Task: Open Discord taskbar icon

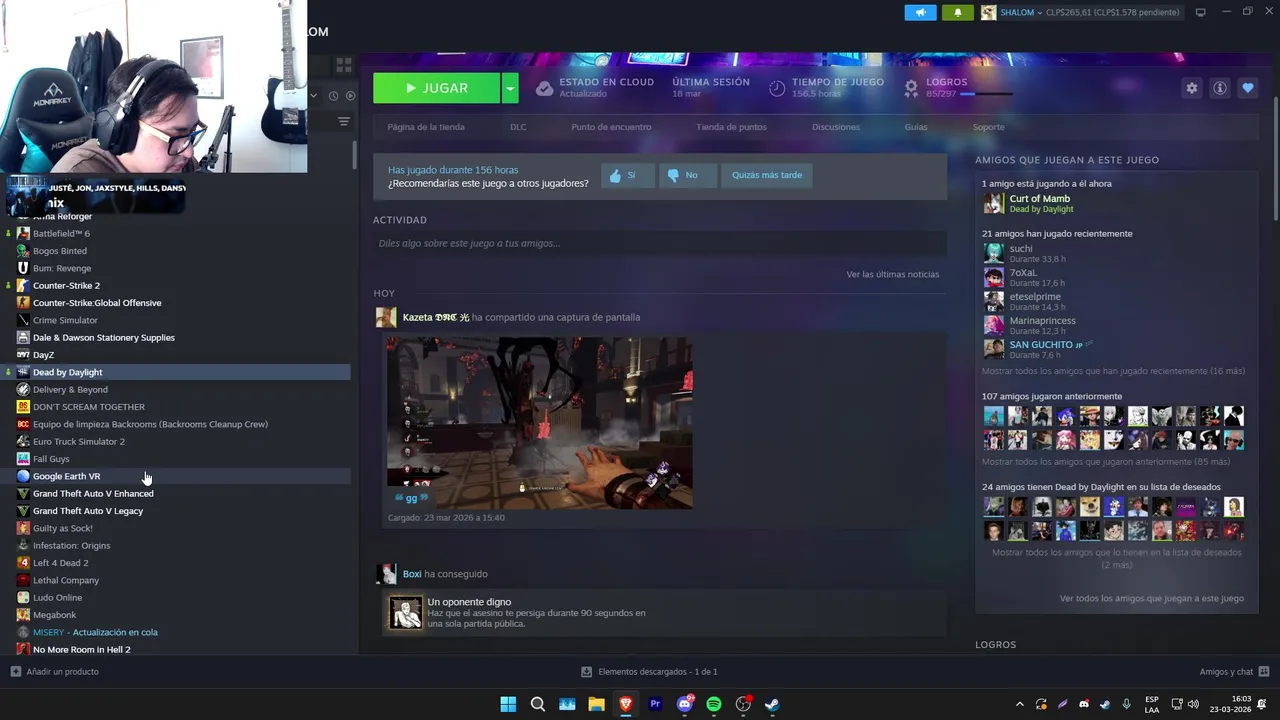Action: [685, 704]
